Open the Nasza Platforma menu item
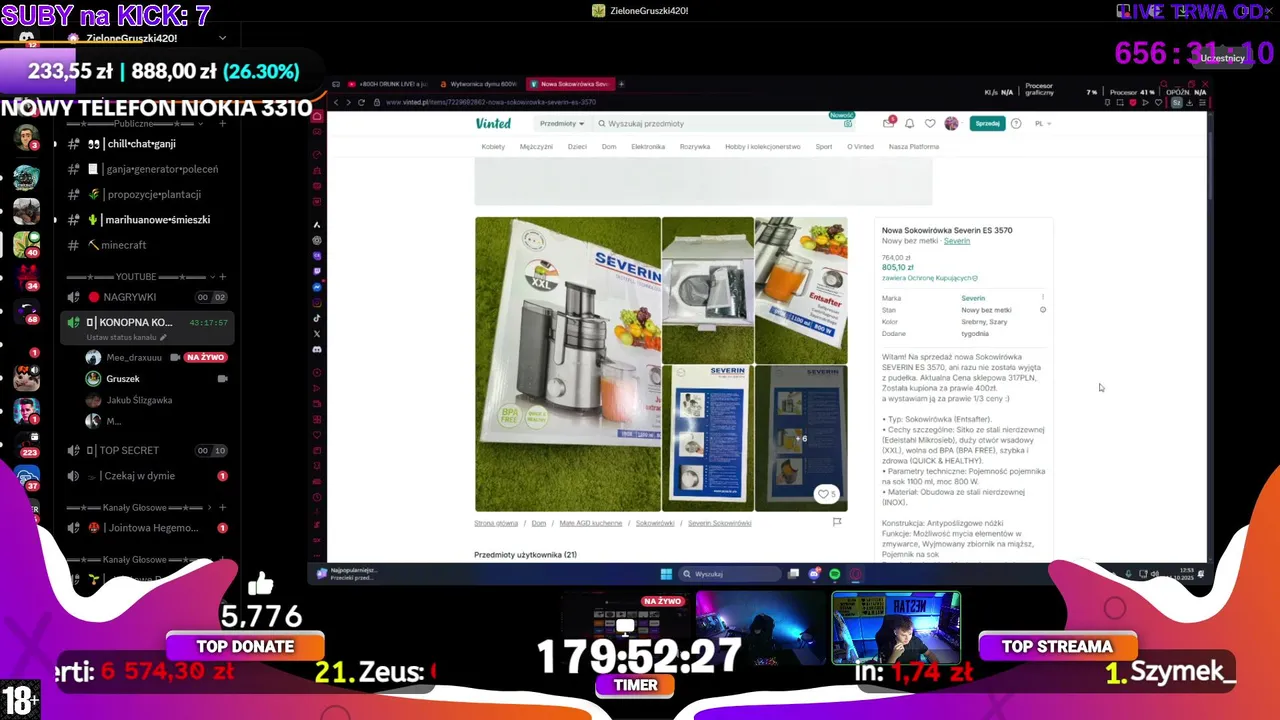Viewport: 1280px width, 720px height. pyautogui.click(x=914, y=146)
